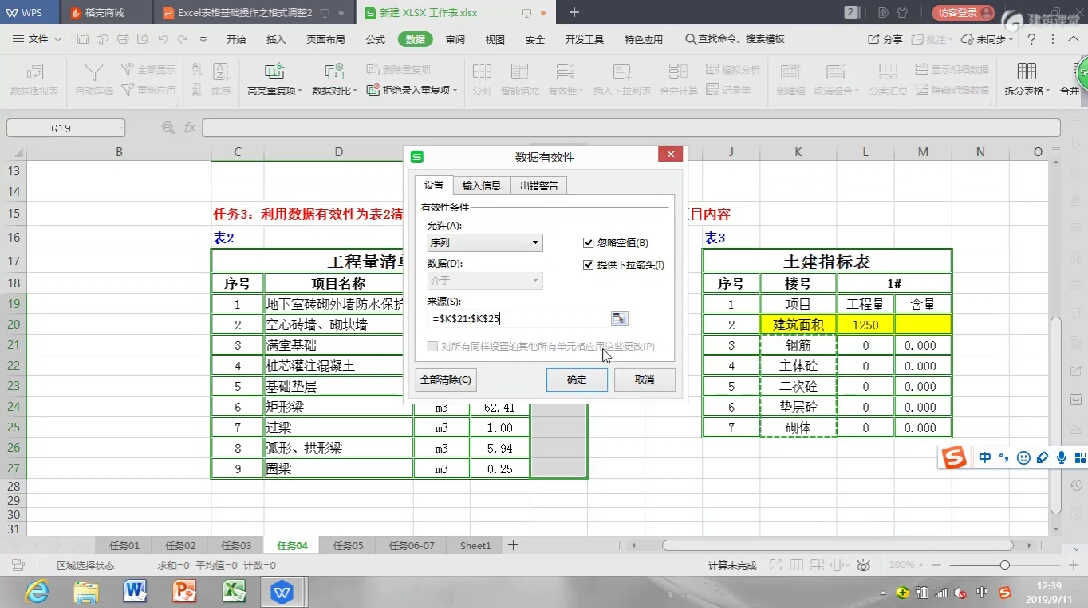Click the range selector icon beside the source field
Screen dimensions: 1088x608
coord(619,318)
